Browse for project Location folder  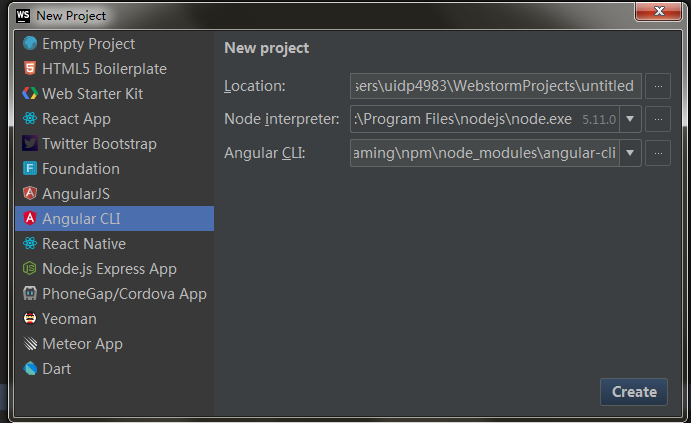tap(657, 86)
